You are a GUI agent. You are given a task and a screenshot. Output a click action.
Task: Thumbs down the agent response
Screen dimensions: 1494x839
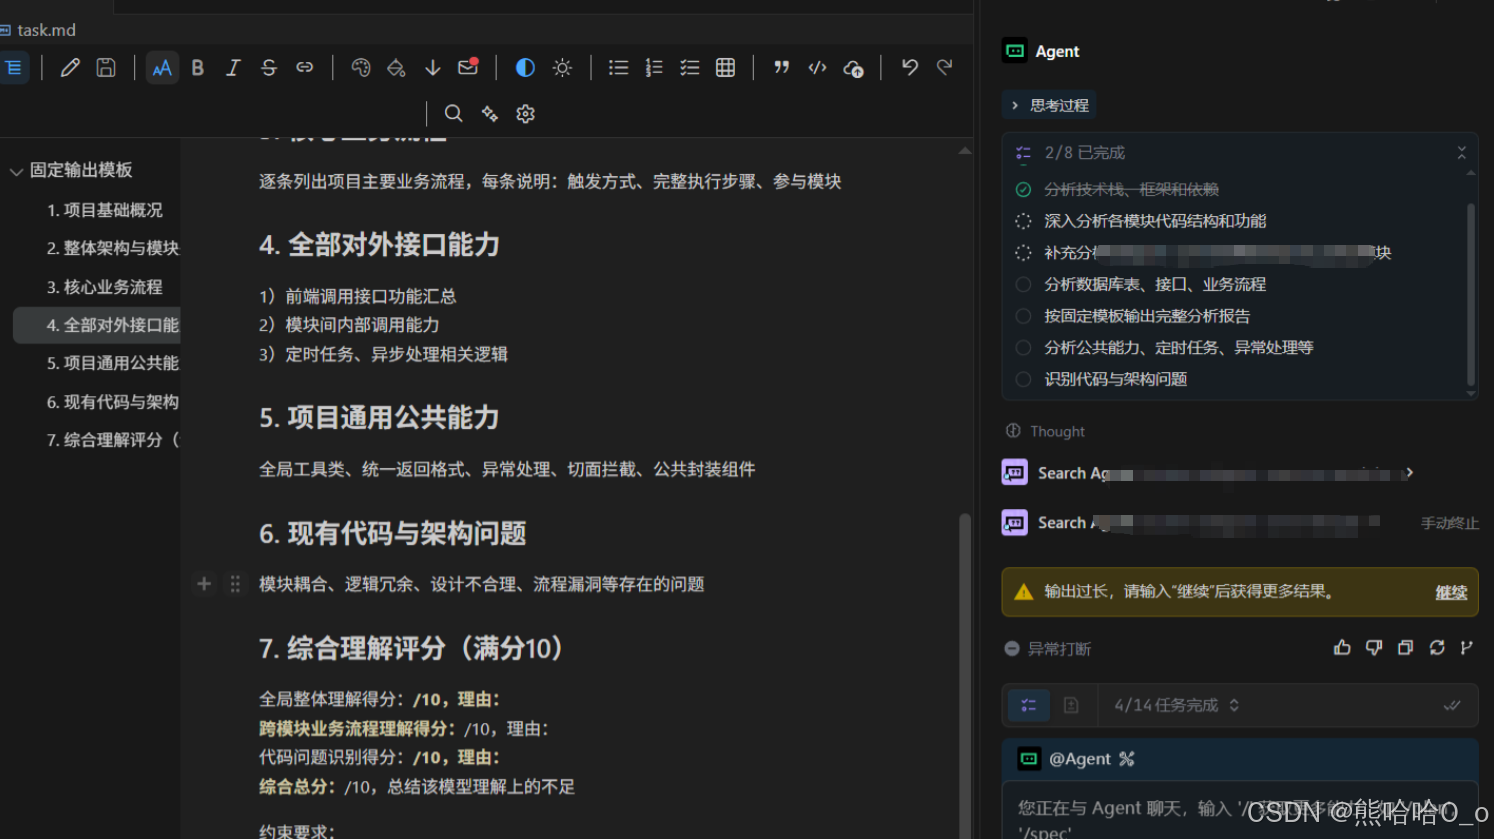[x=1374, y=648]
